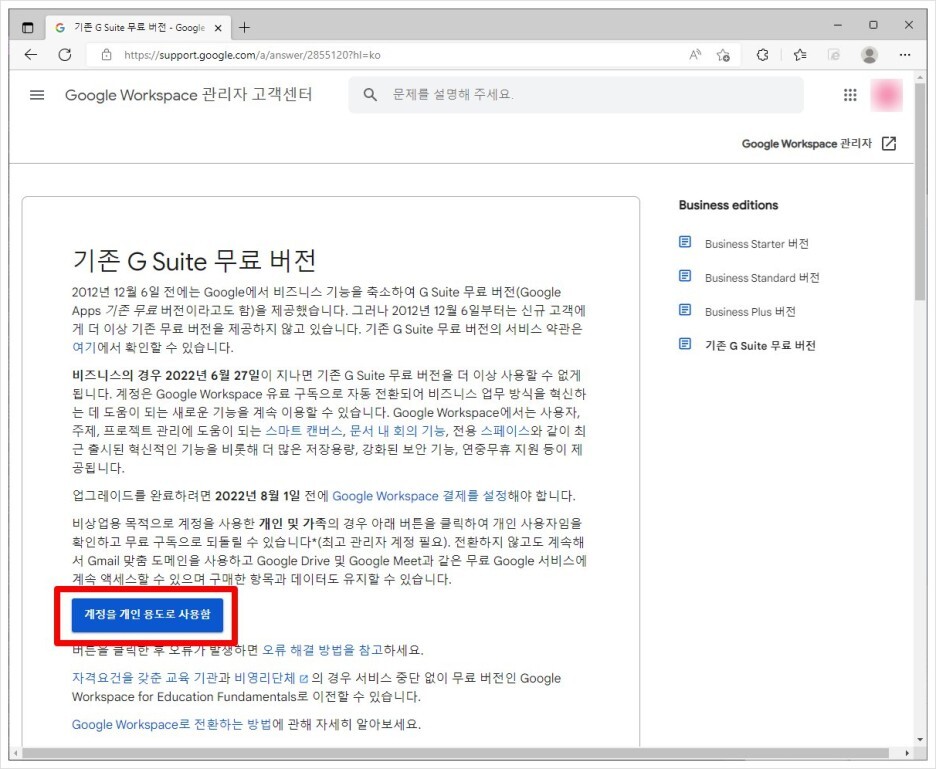This screenshot has height=769, width=936.
Task: Click the scrollbar down arrow
Action: click(x=920, y=740)
